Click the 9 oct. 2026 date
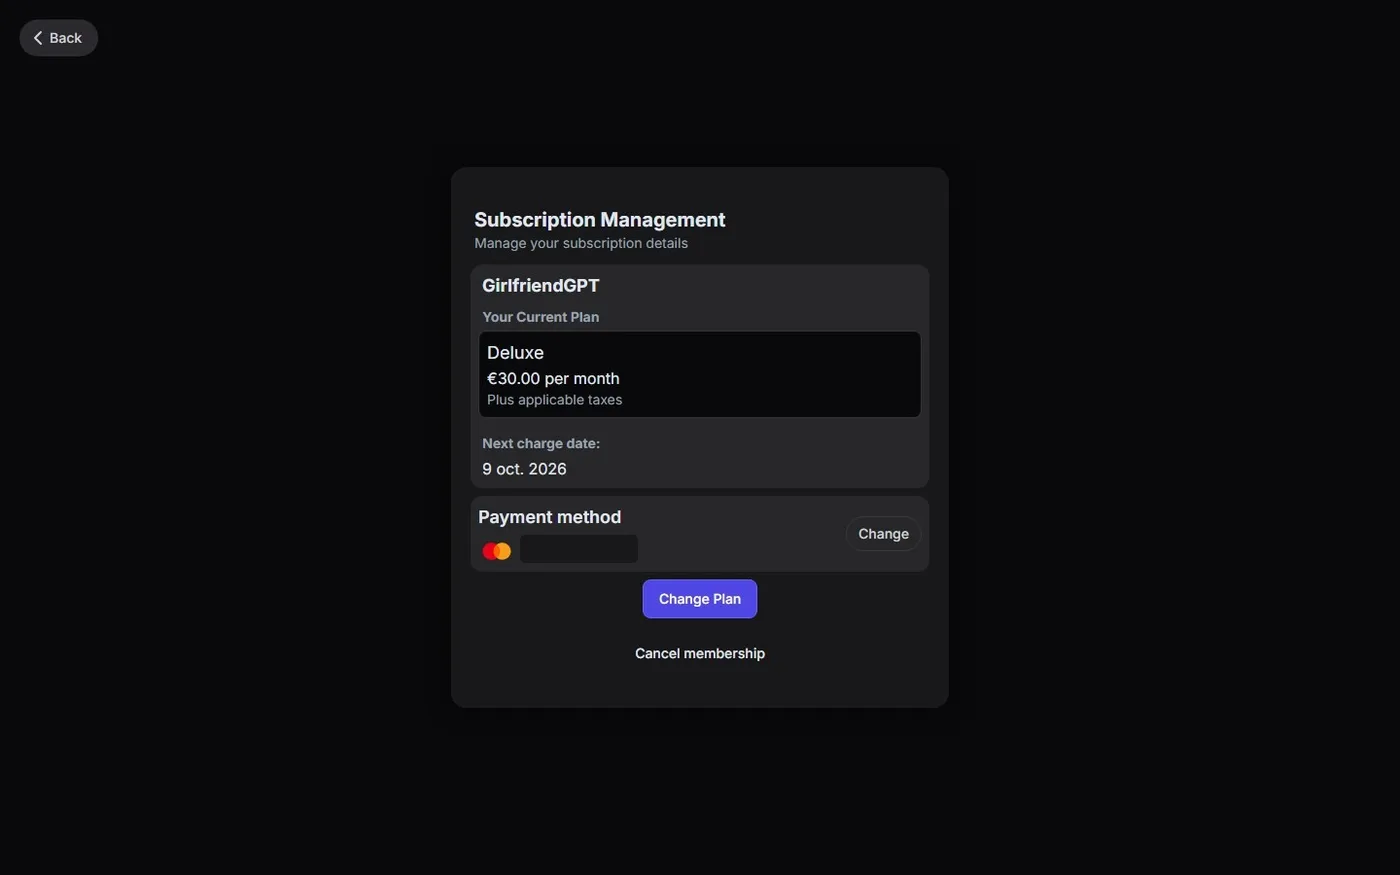Image resolution: width=1400 pixels, height=875 pixels. tap(524, 469)
